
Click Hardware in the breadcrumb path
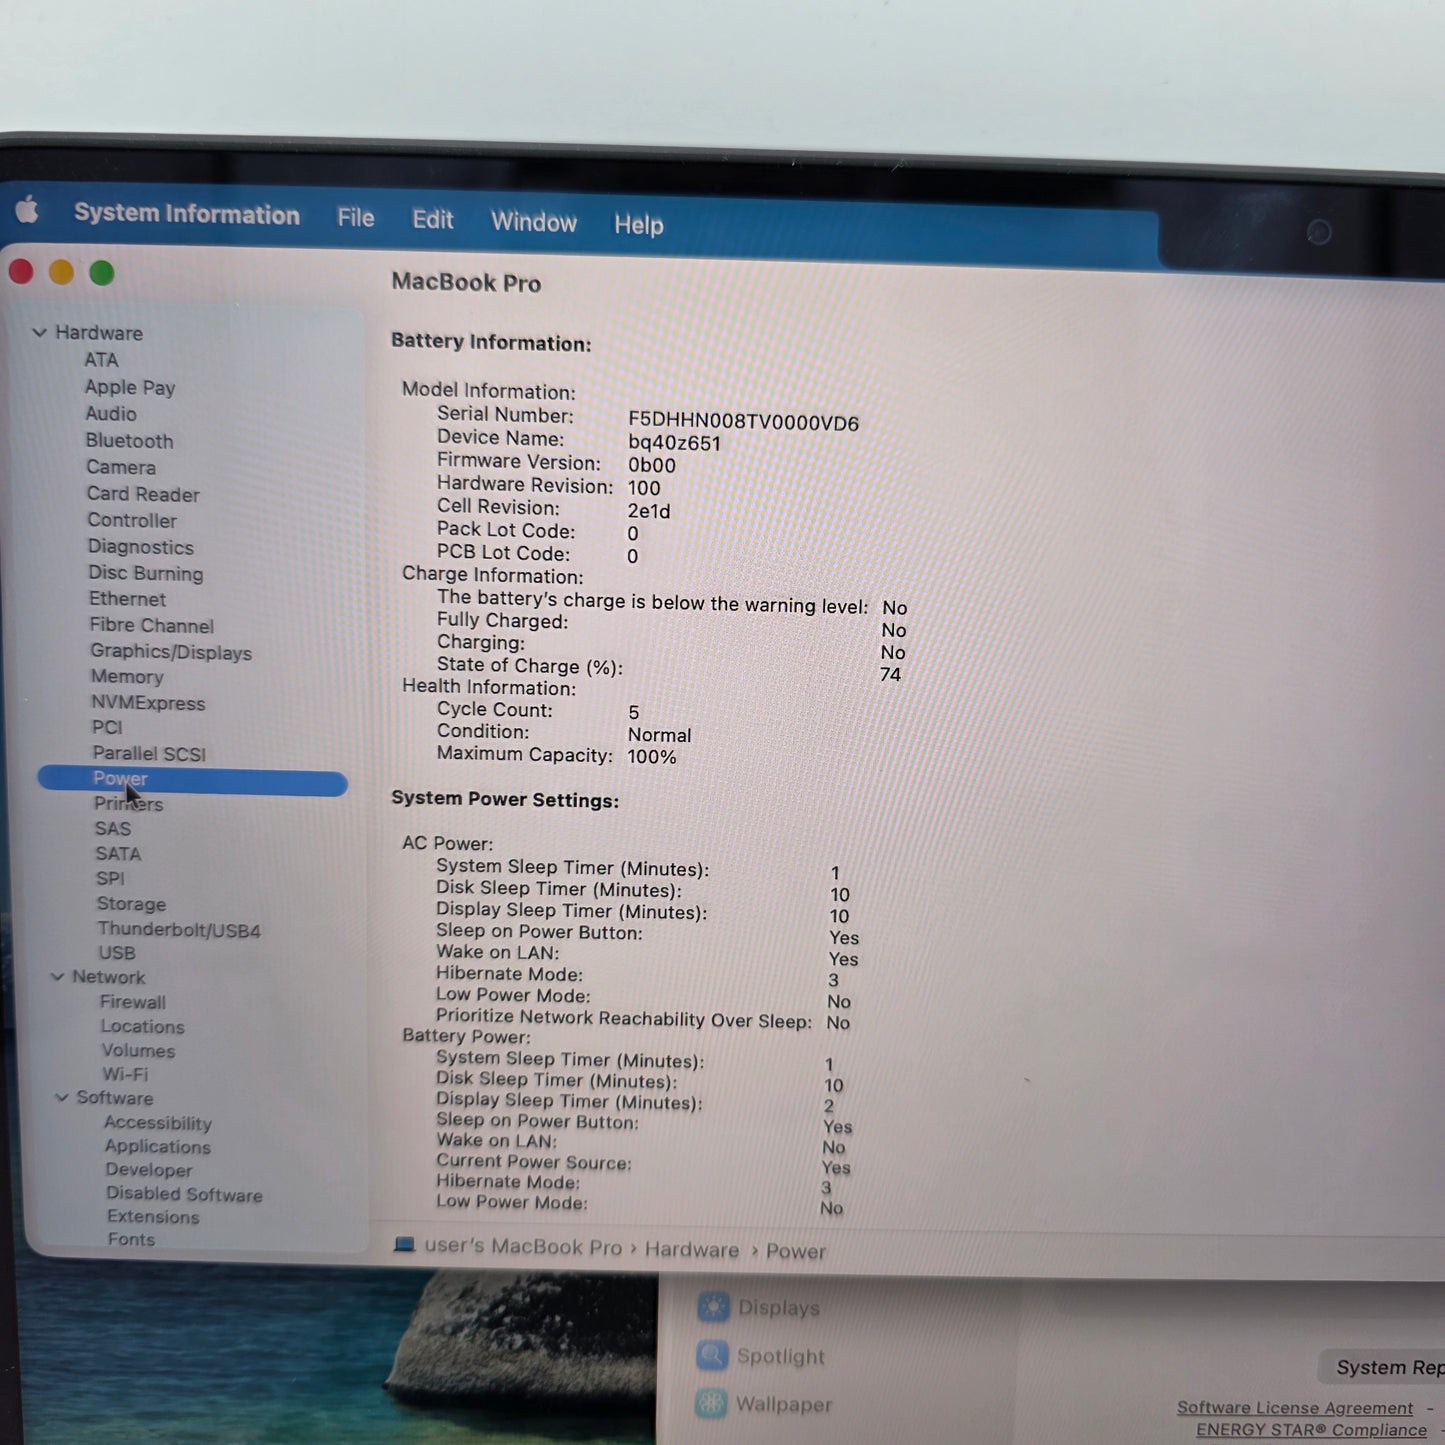692,1249
